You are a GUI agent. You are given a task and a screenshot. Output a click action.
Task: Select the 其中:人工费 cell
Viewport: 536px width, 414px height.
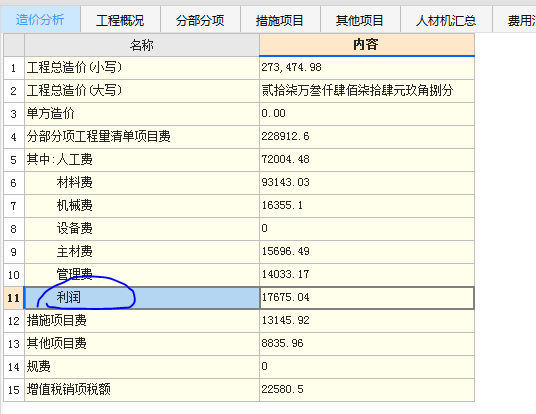point(142,160)
